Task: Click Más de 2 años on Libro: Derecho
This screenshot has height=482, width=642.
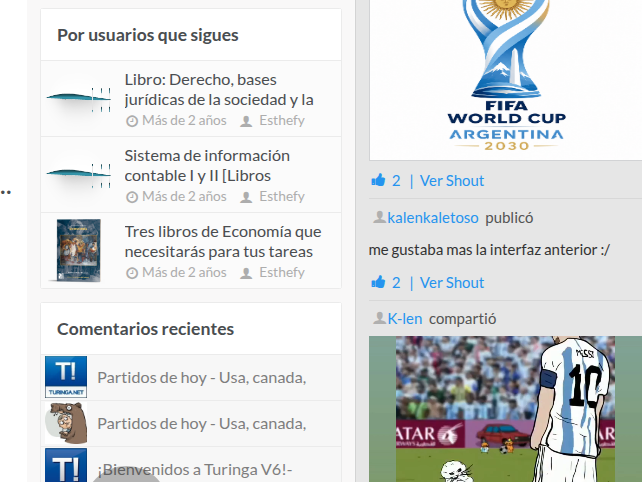Action: point(184,120)
